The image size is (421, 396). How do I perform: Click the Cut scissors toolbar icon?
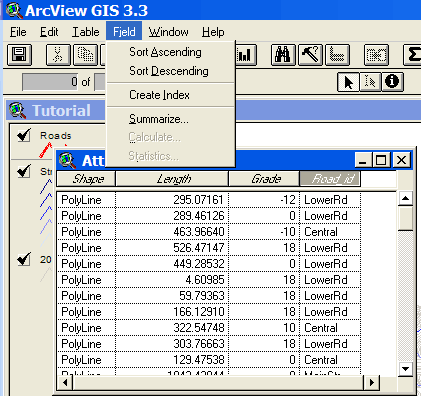coord(58,55)
